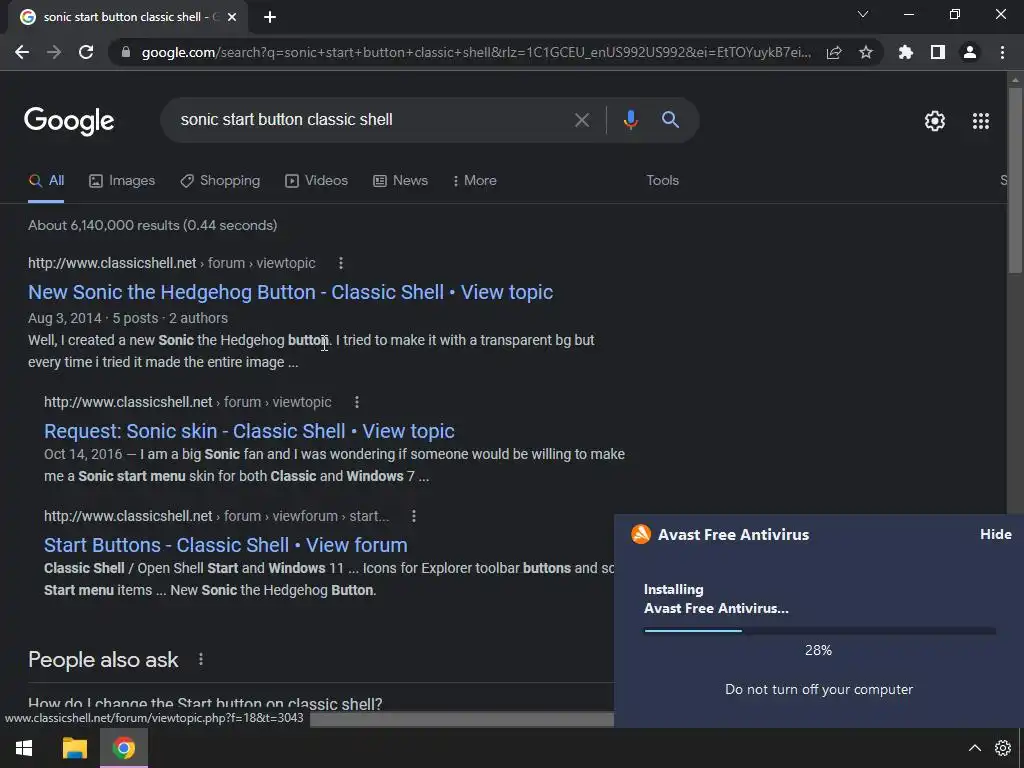Open the tab search chevron
This screenshot has height=768, width=1024.
tap(863, 14)
